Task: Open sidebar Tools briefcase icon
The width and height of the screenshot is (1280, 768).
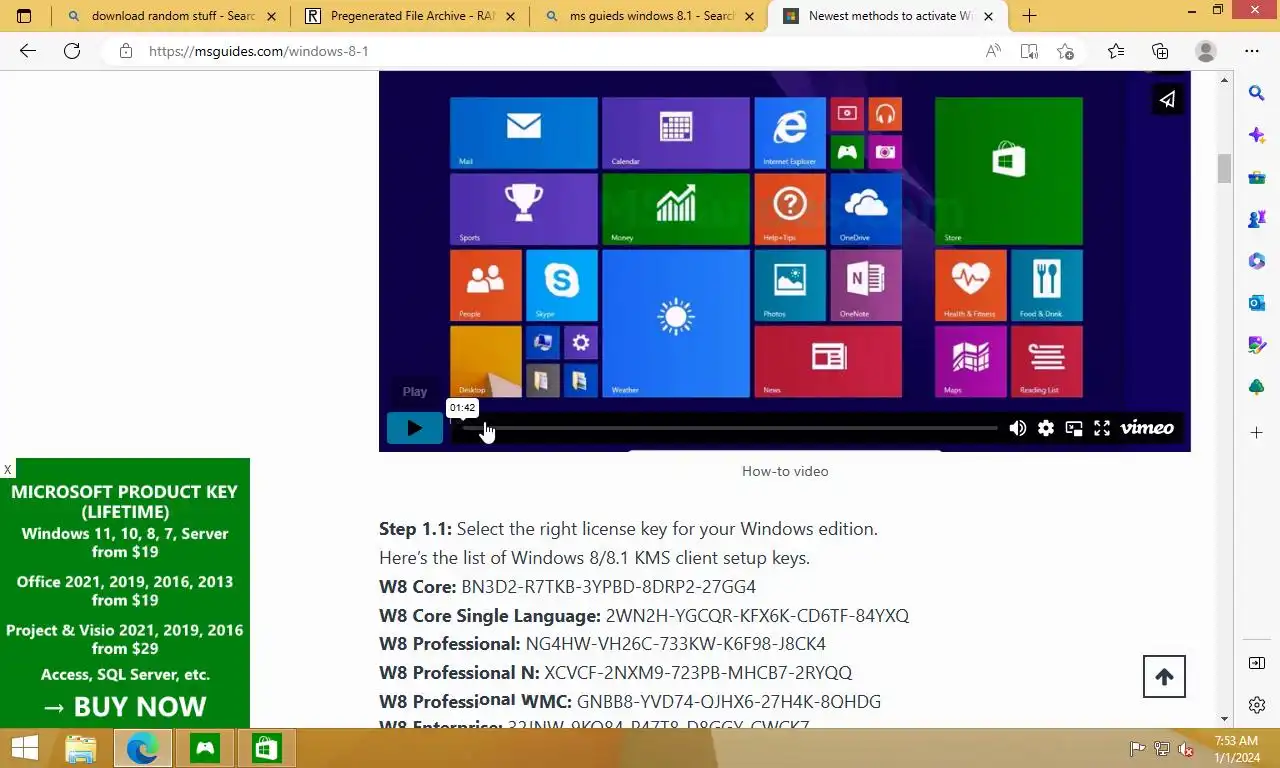Action: [1257, 177]
